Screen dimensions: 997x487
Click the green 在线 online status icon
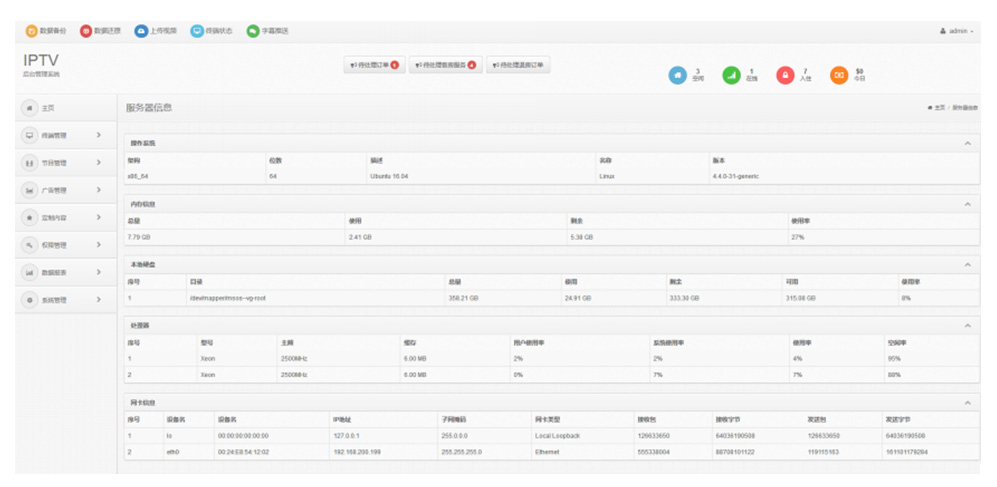tap(731, 75)
